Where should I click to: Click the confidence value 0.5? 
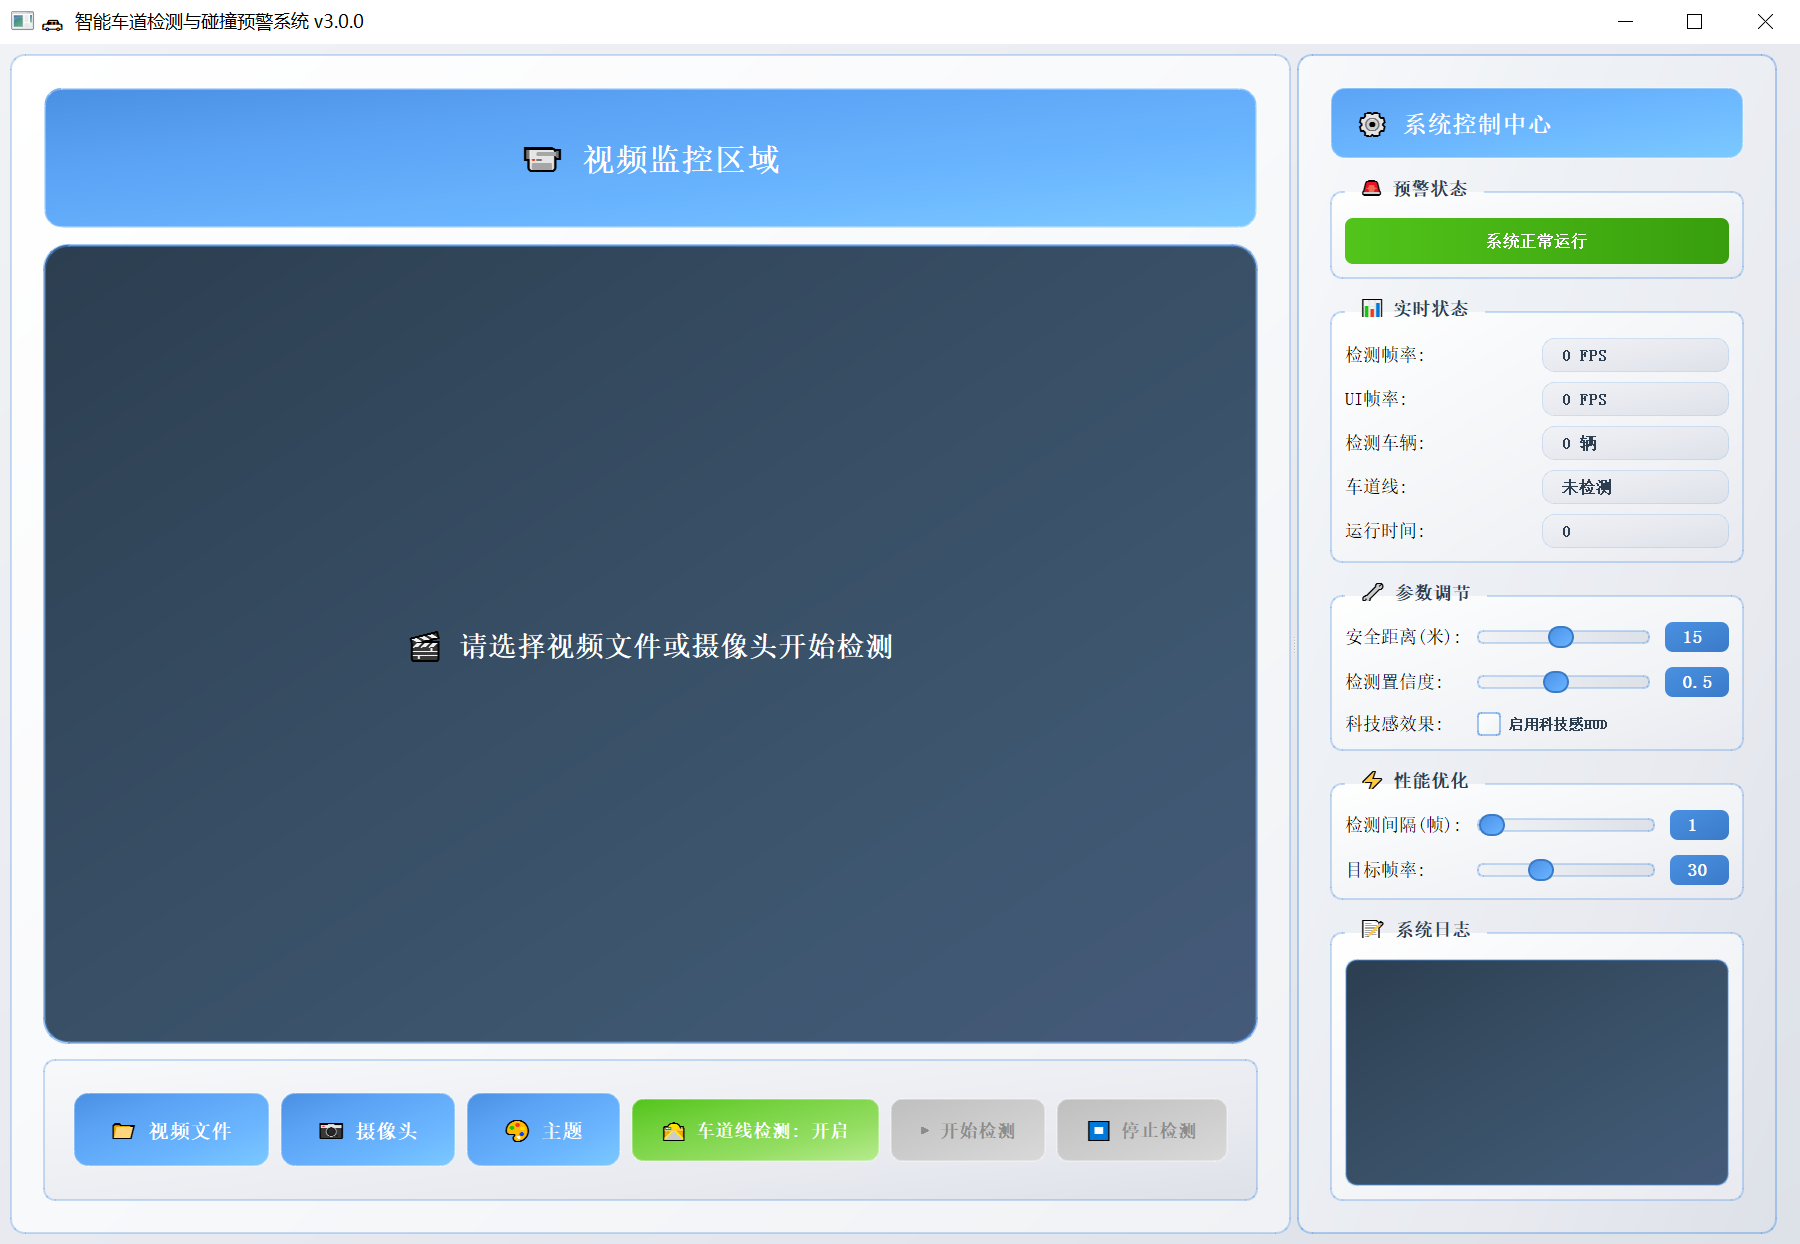click(x=1696, y=682)
